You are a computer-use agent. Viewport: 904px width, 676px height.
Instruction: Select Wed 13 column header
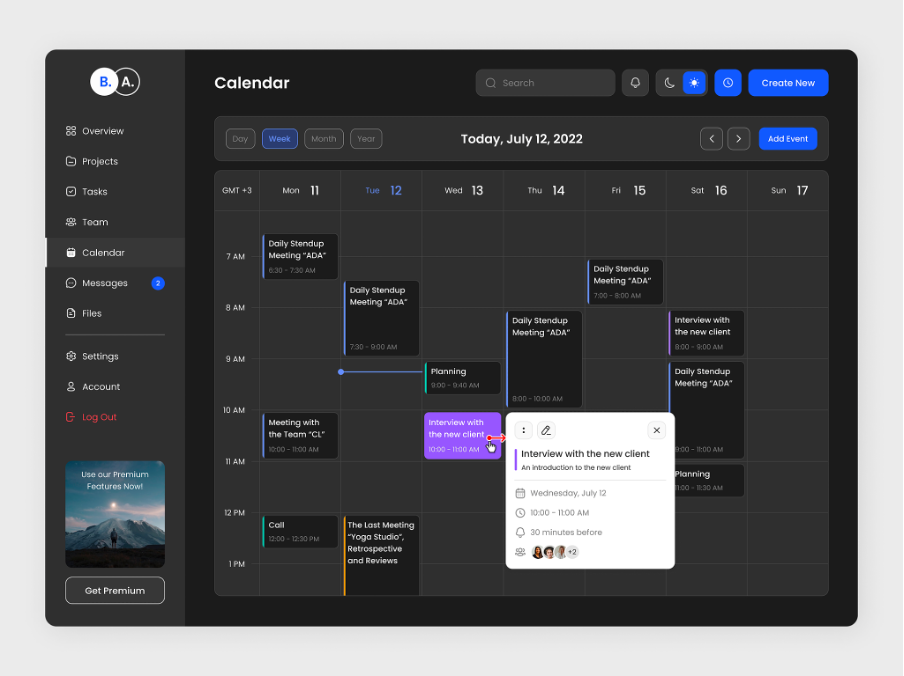[464, 191]
